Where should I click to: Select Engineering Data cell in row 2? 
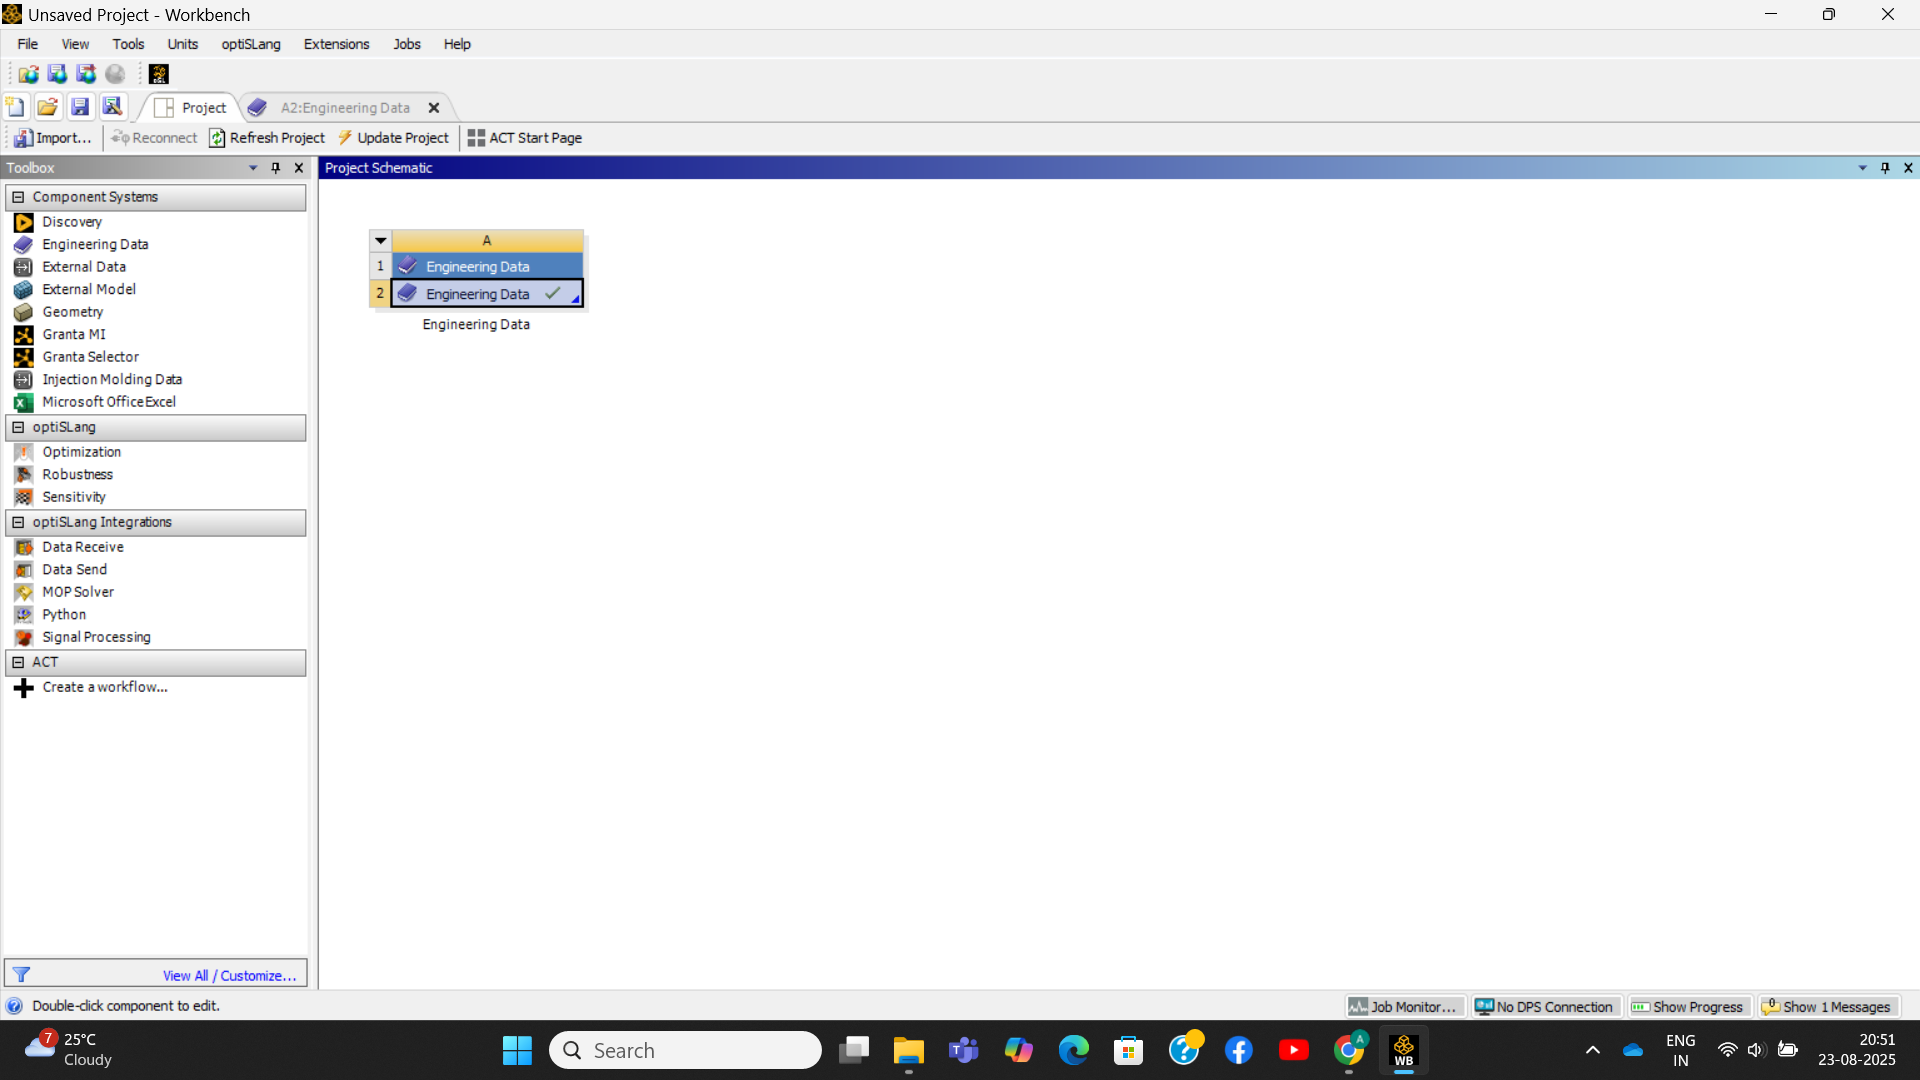tap(486, 293)
